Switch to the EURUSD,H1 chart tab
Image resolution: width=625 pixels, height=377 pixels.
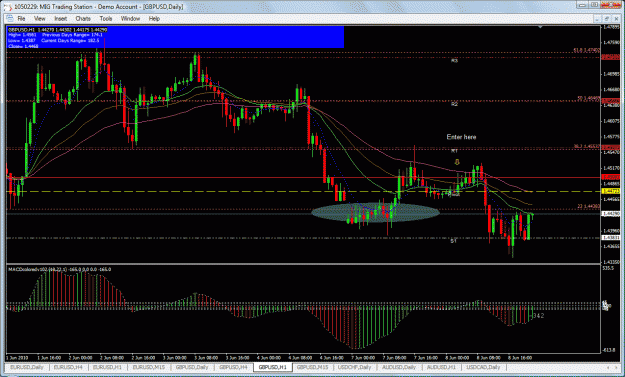point(107,367)
